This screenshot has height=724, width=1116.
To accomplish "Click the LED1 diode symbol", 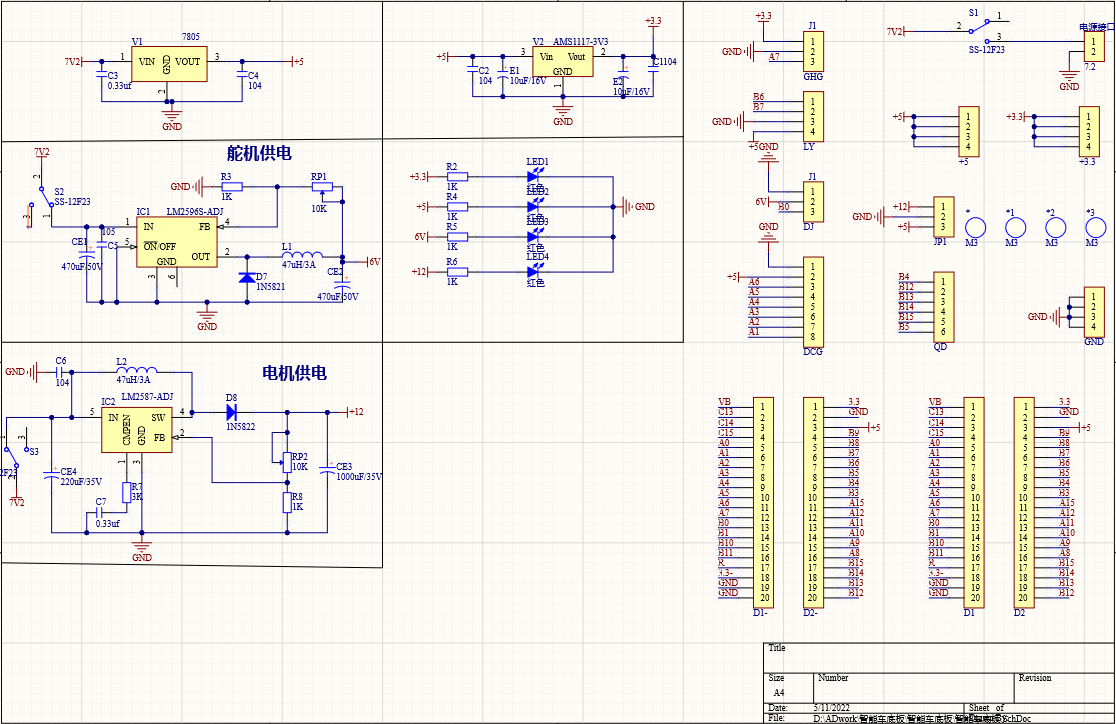I will click(535, 176).
